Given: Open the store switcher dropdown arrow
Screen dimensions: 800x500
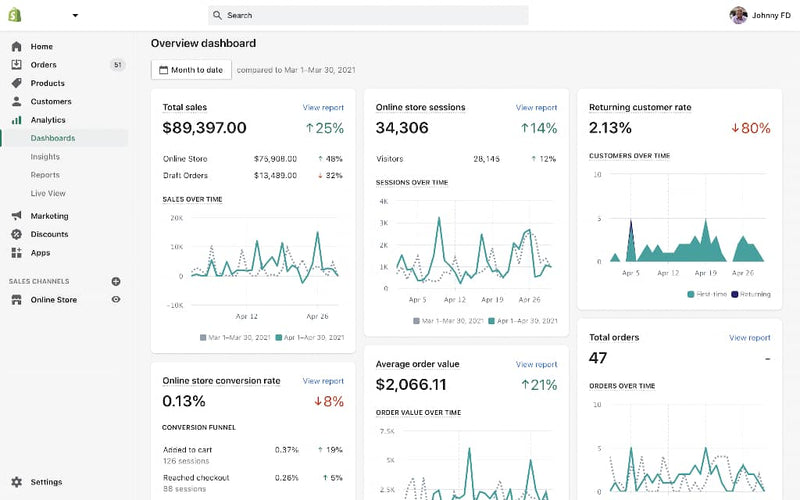Looking at the screenshot, I should [x=75, y=16].
